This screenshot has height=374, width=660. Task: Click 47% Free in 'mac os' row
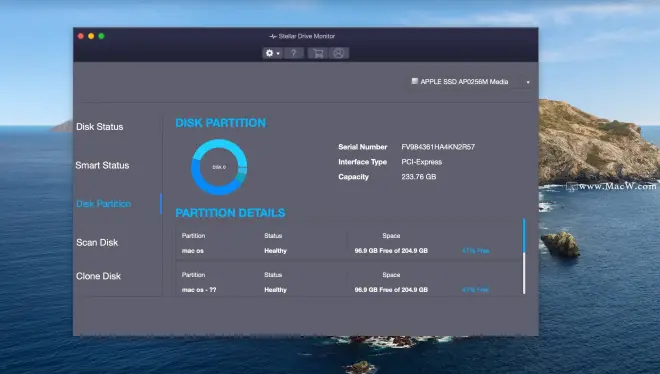point(476,251)
